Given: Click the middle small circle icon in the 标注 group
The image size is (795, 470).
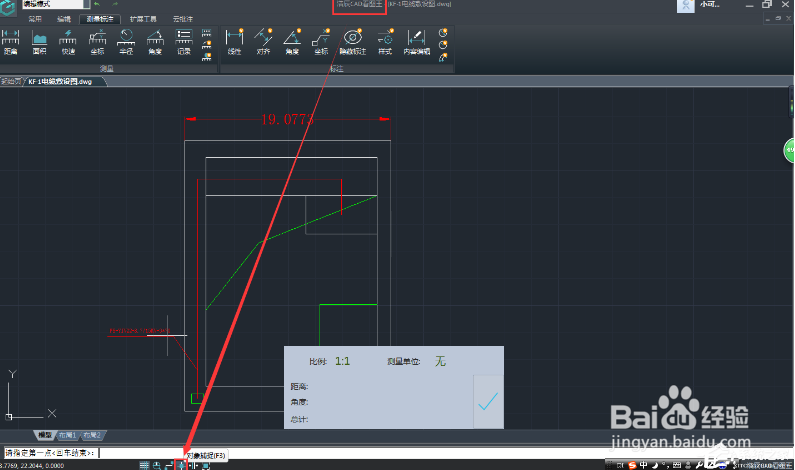Looking at the screenshot, I should pos(443,45).
